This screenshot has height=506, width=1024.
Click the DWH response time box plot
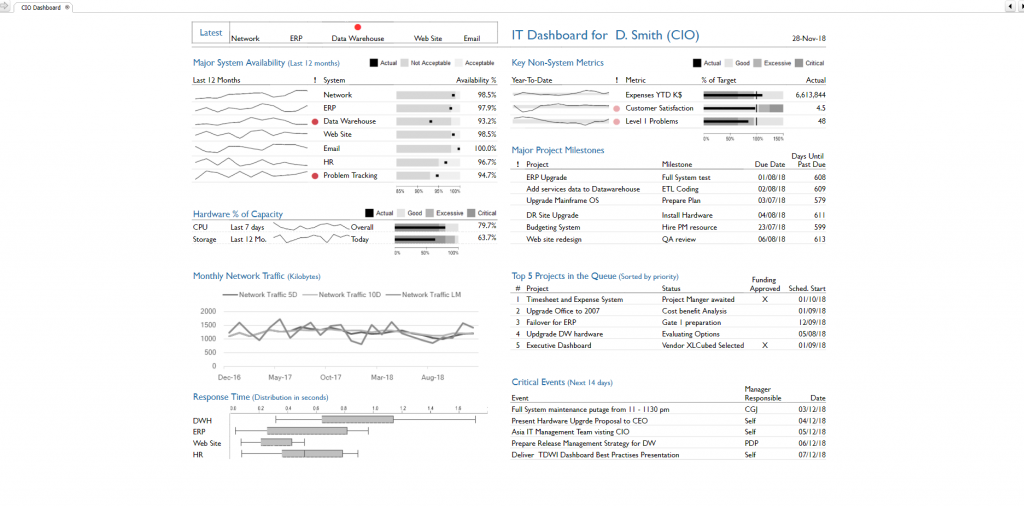[x=357, y=420]
